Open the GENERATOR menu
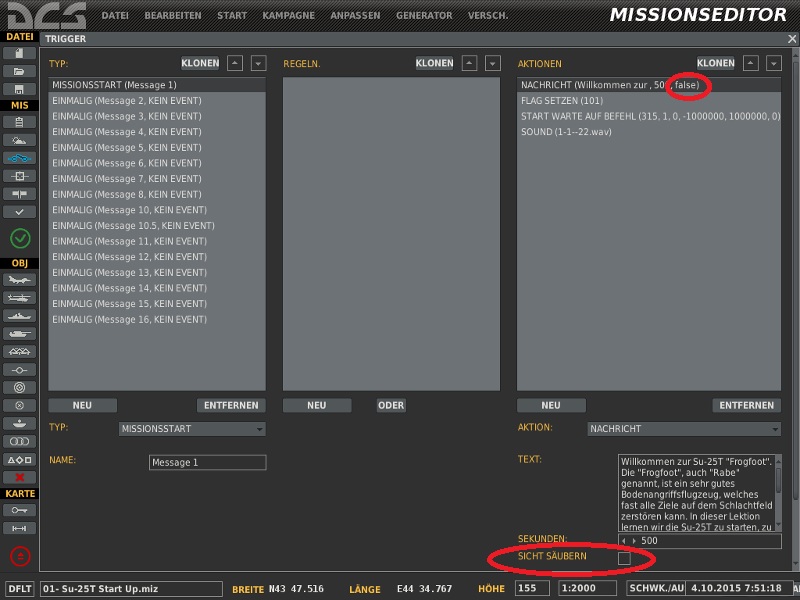The height and width of the screenshot is (600, 800). pyautogui.click(x=424, y=16)
